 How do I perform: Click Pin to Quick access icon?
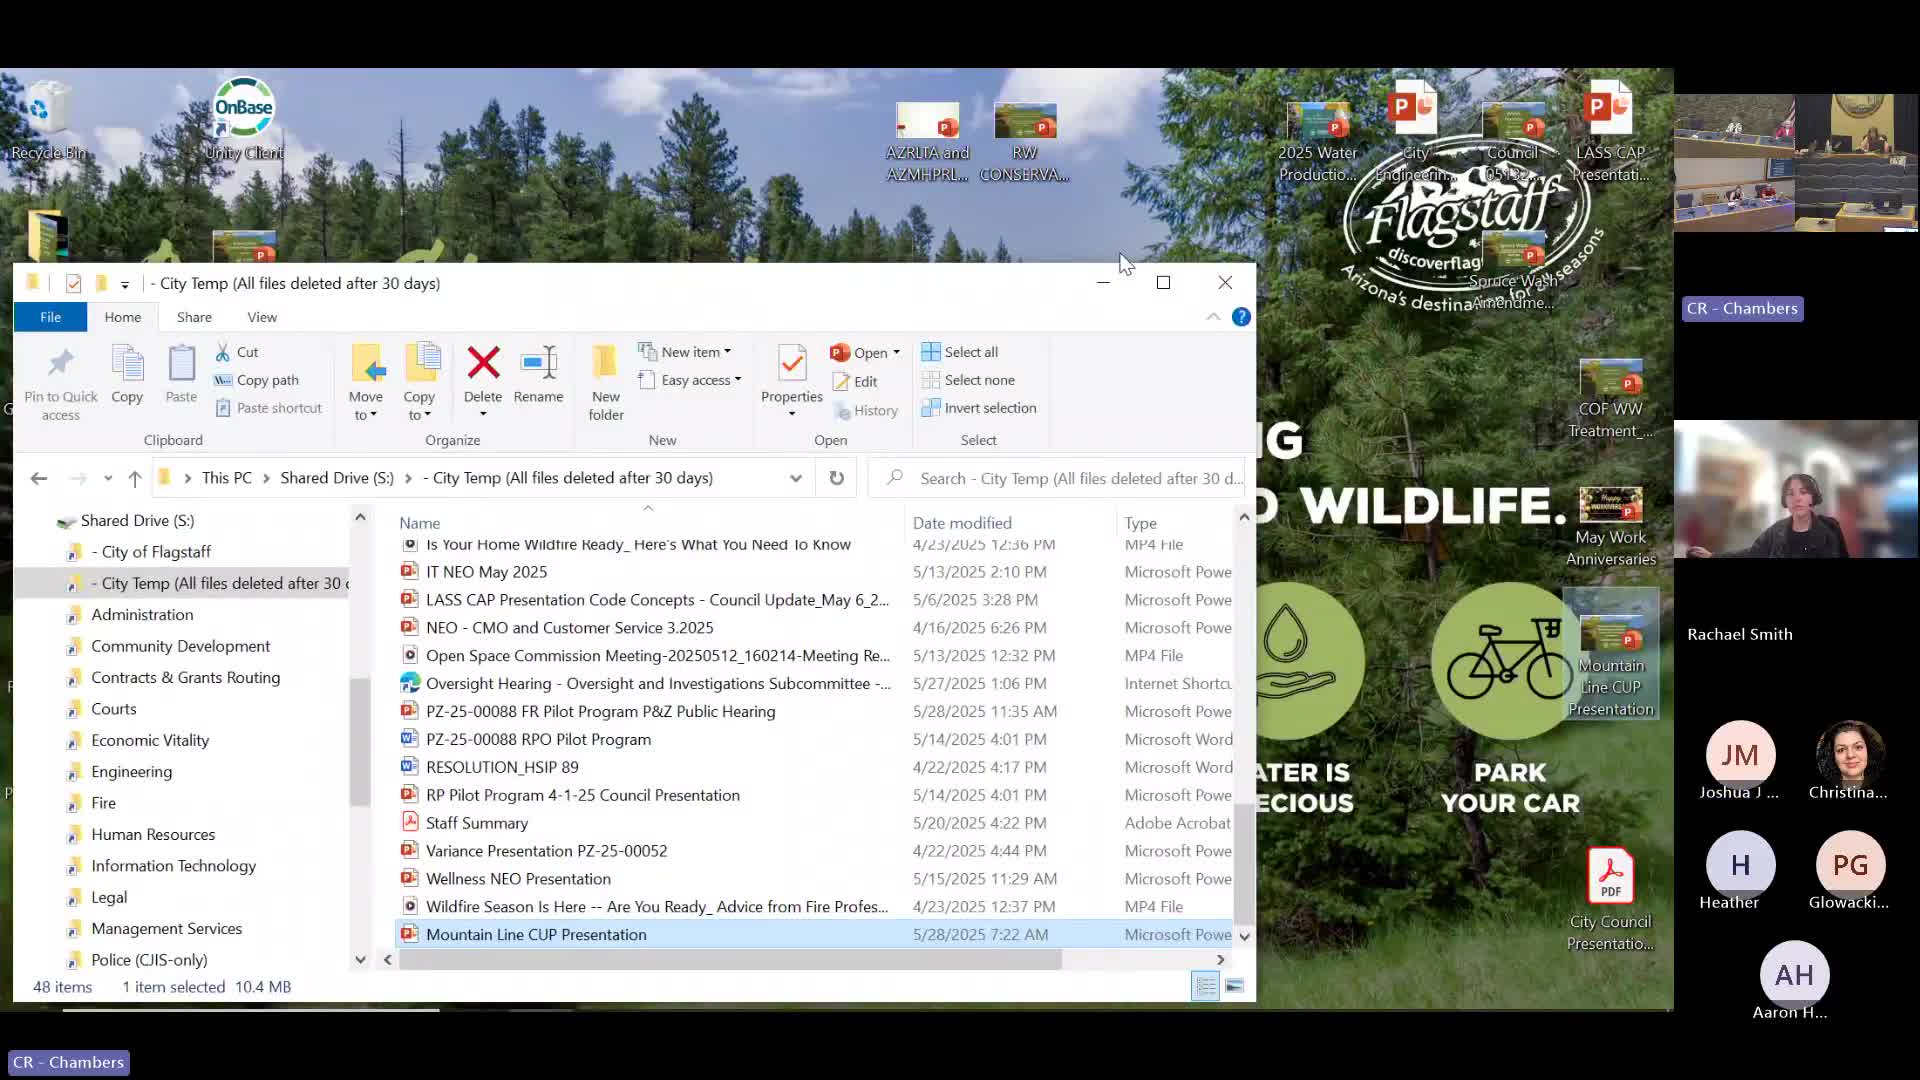pyautogui.click(x=60, y=363)
